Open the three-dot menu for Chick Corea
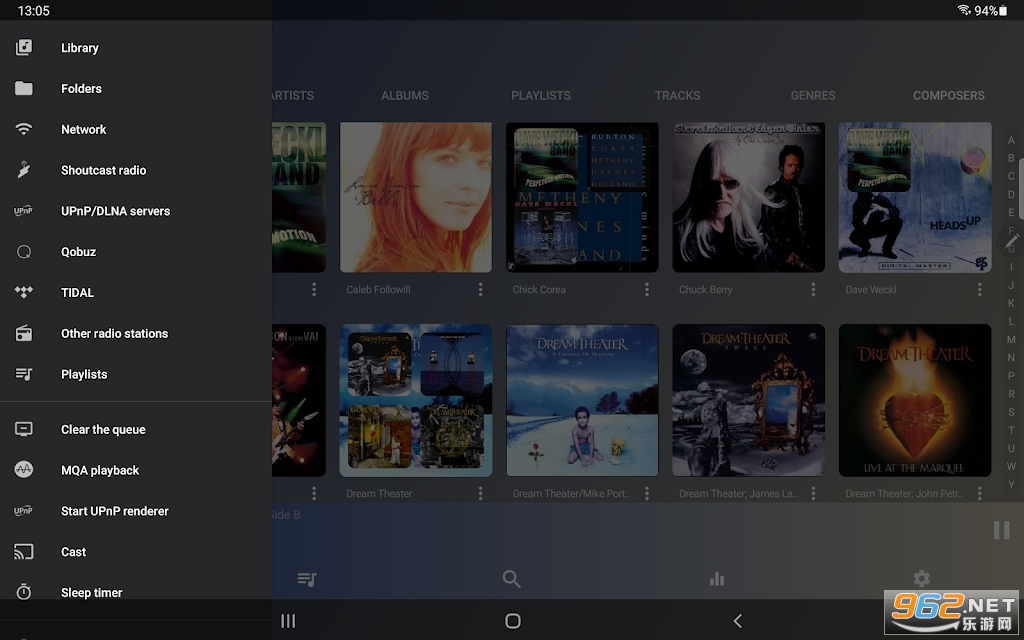The image size is (1024, 640). [646, 290]
